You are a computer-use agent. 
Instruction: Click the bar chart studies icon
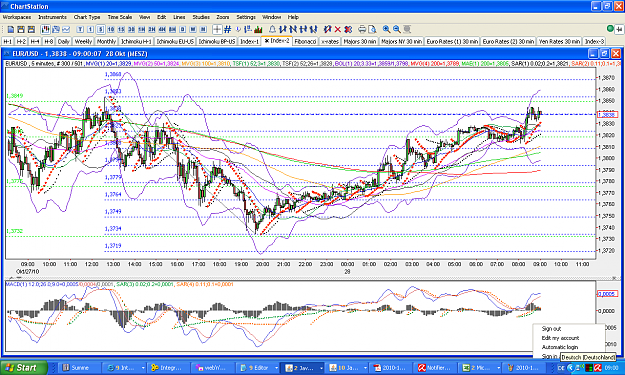click(258, 29)
